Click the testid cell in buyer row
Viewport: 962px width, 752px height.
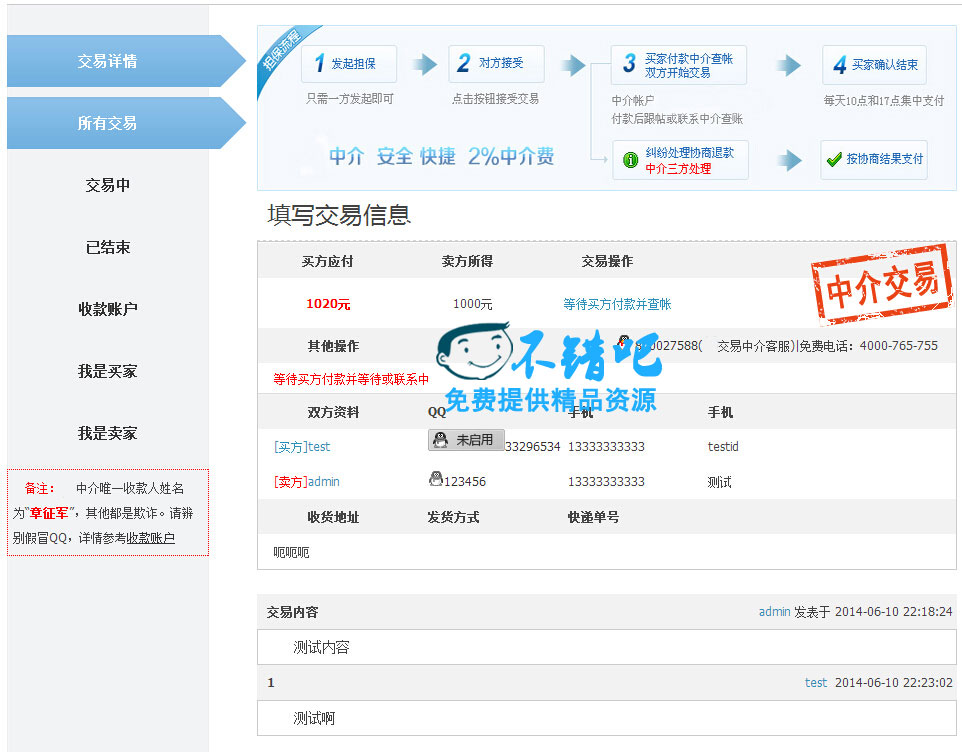tap(723, 447)
